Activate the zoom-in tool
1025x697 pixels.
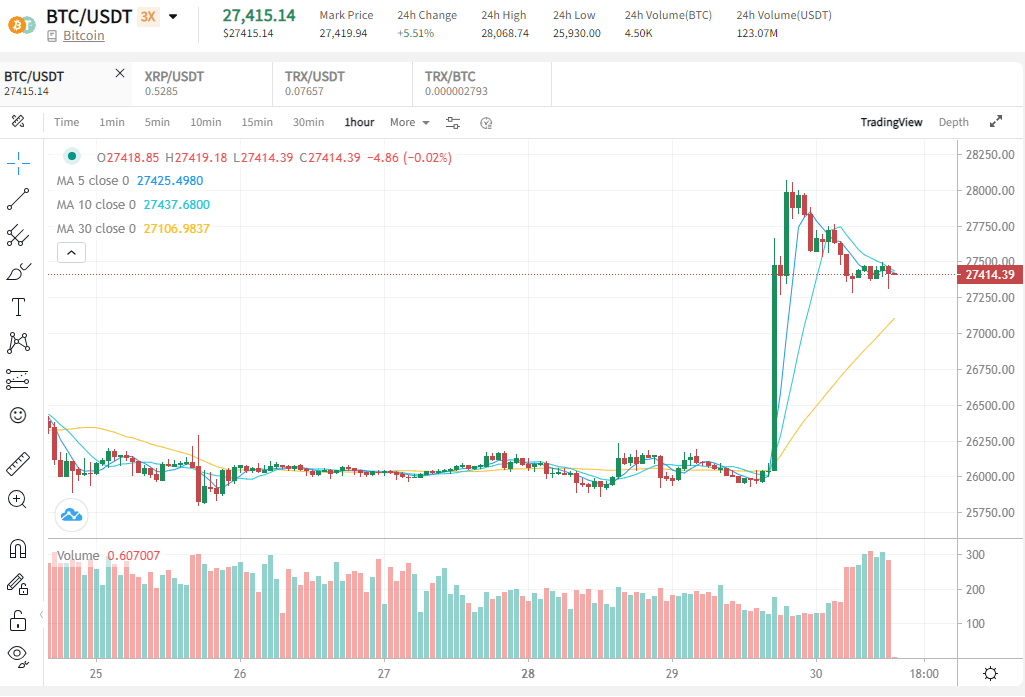coord(17,500)
